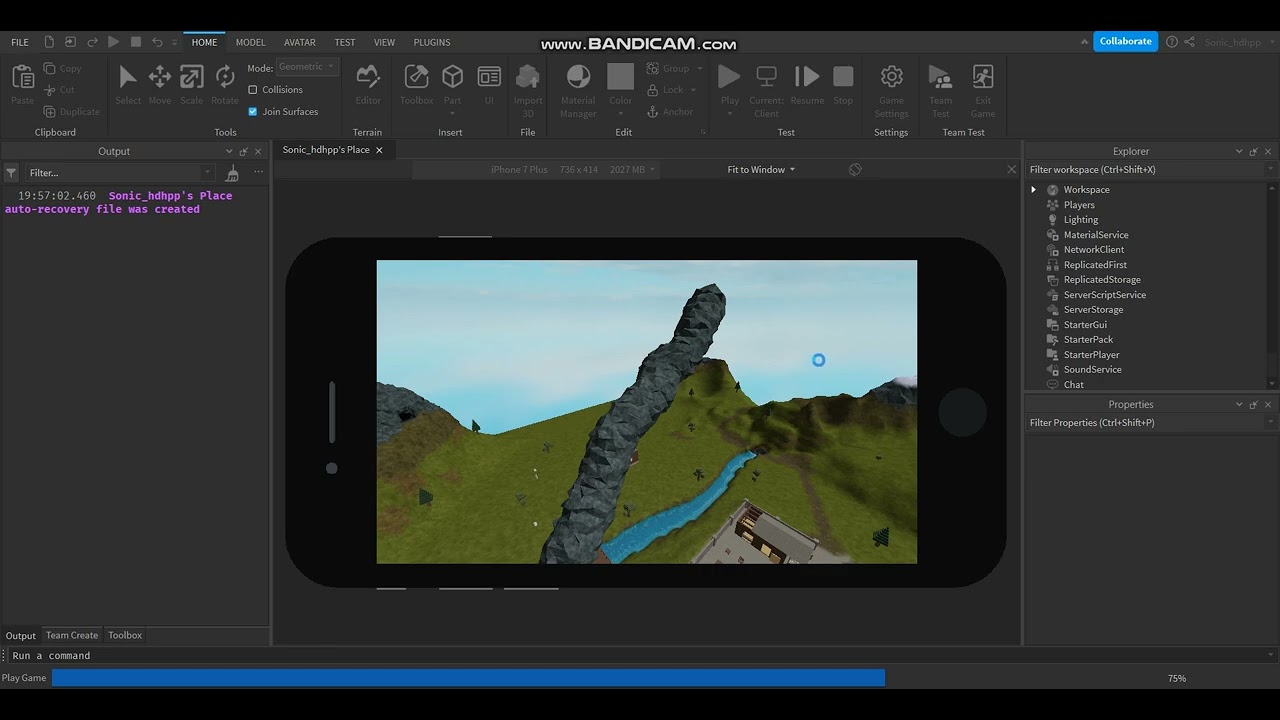Select ReplicatedStorage in Explorer
Image resolution: width=1280 pixels, height=720 pixels.
coord(1102,280)
